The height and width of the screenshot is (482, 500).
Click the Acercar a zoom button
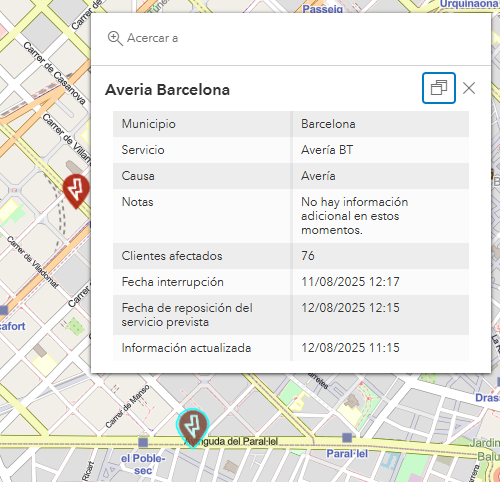(x=143, y=38)
